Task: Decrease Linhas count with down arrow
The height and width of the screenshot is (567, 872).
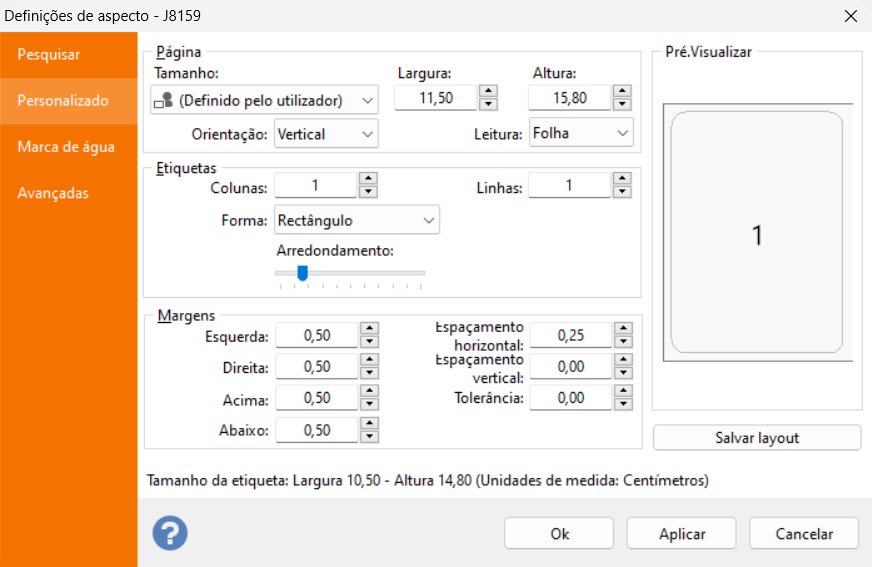Action: pos(622,192)
